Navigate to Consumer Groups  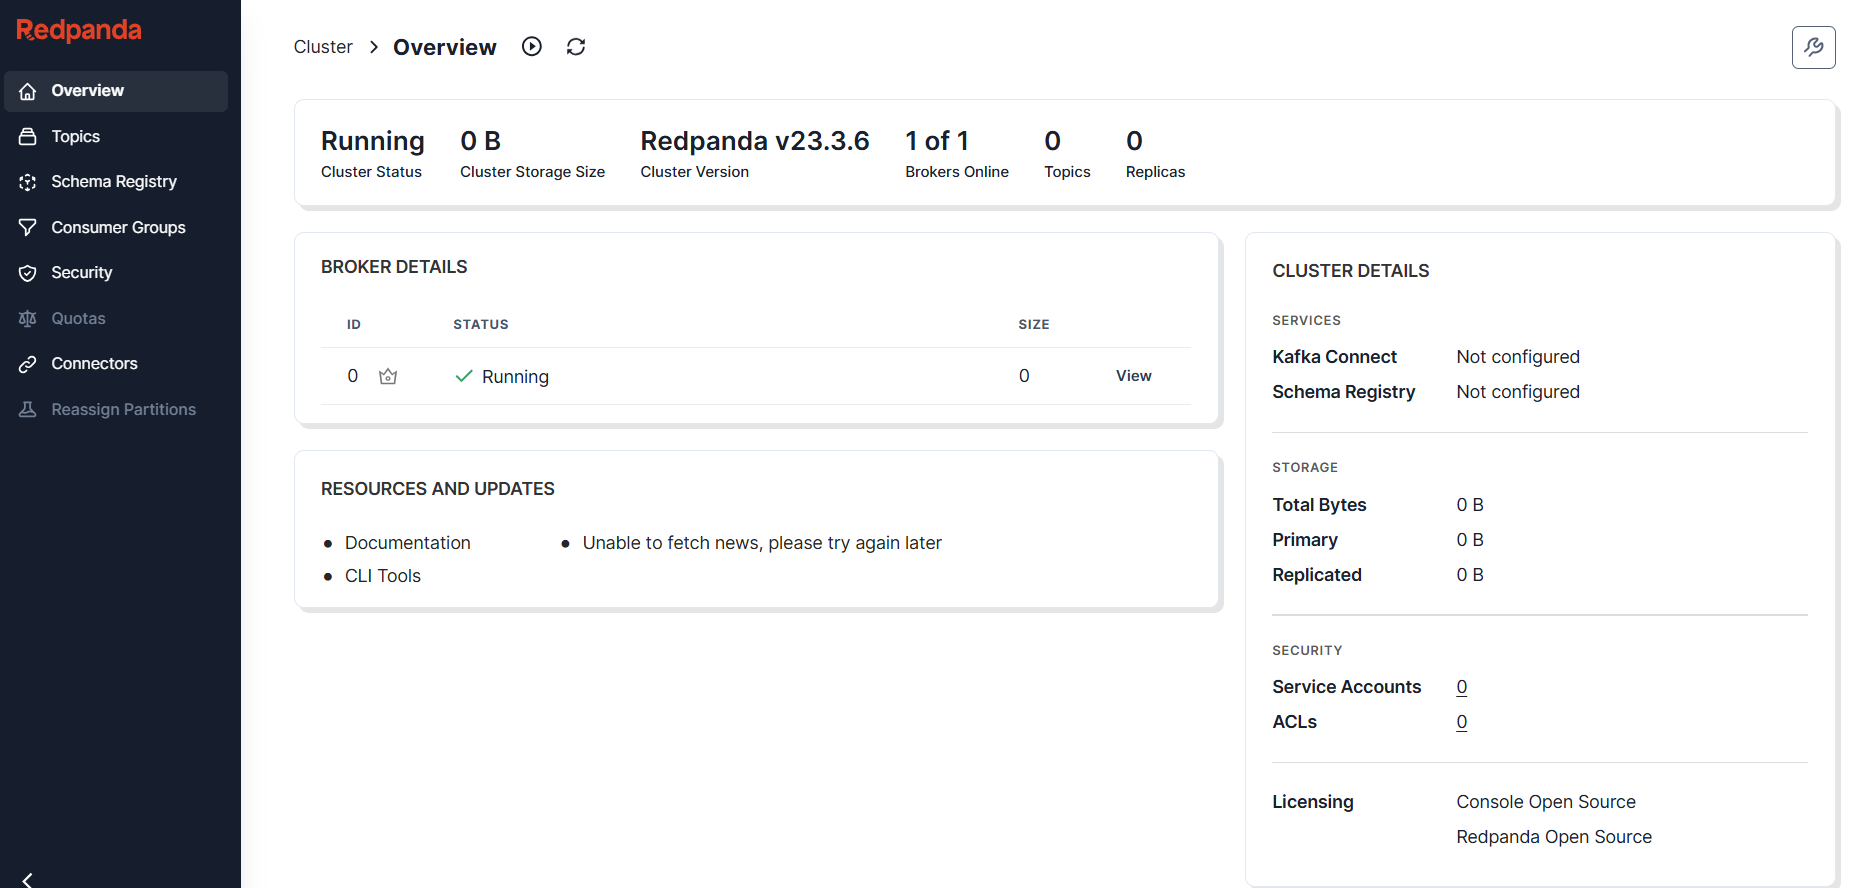(x=116, y=227)
